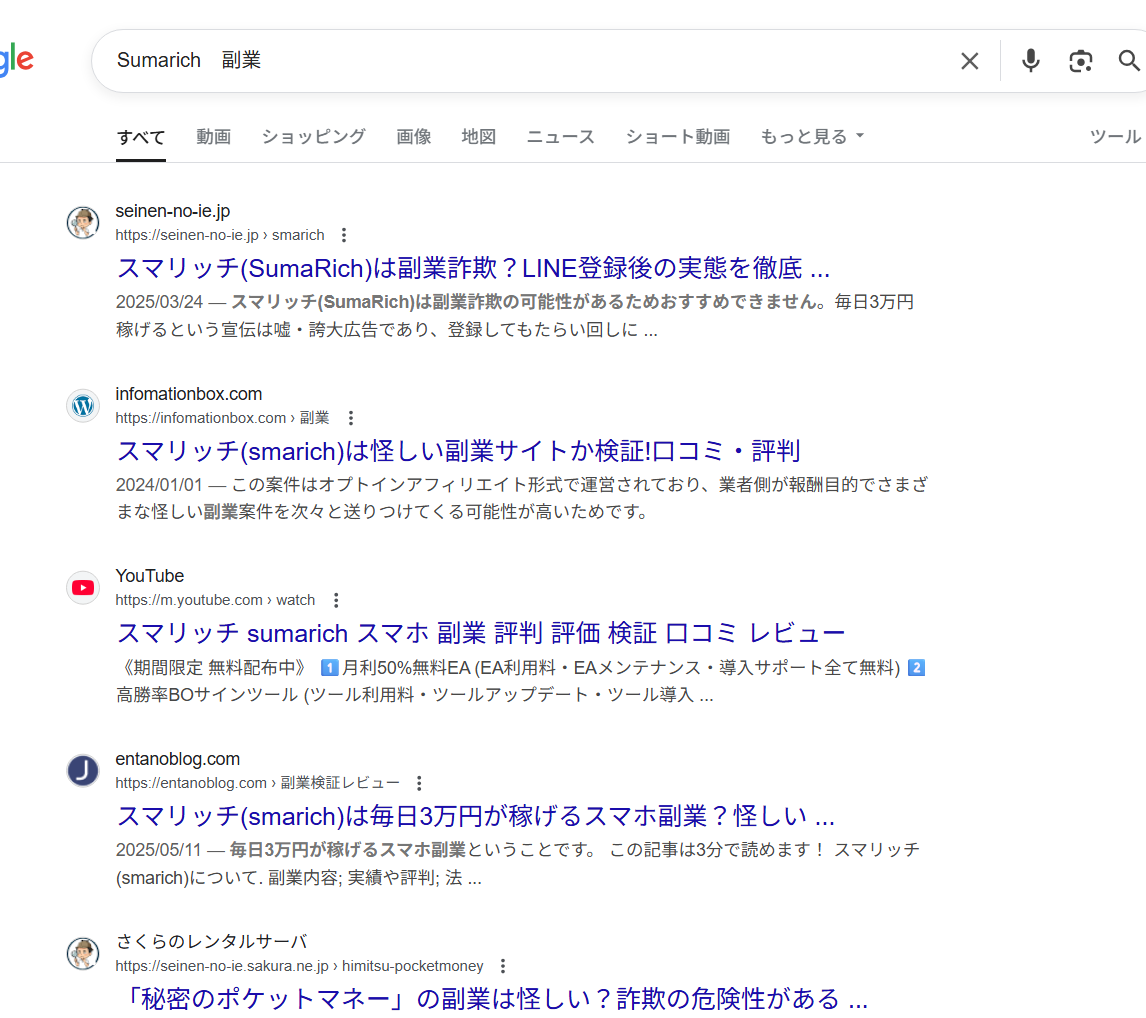Open three-dot menu for entanoblog.com result
The image size is (1146, 1018).
419,783
